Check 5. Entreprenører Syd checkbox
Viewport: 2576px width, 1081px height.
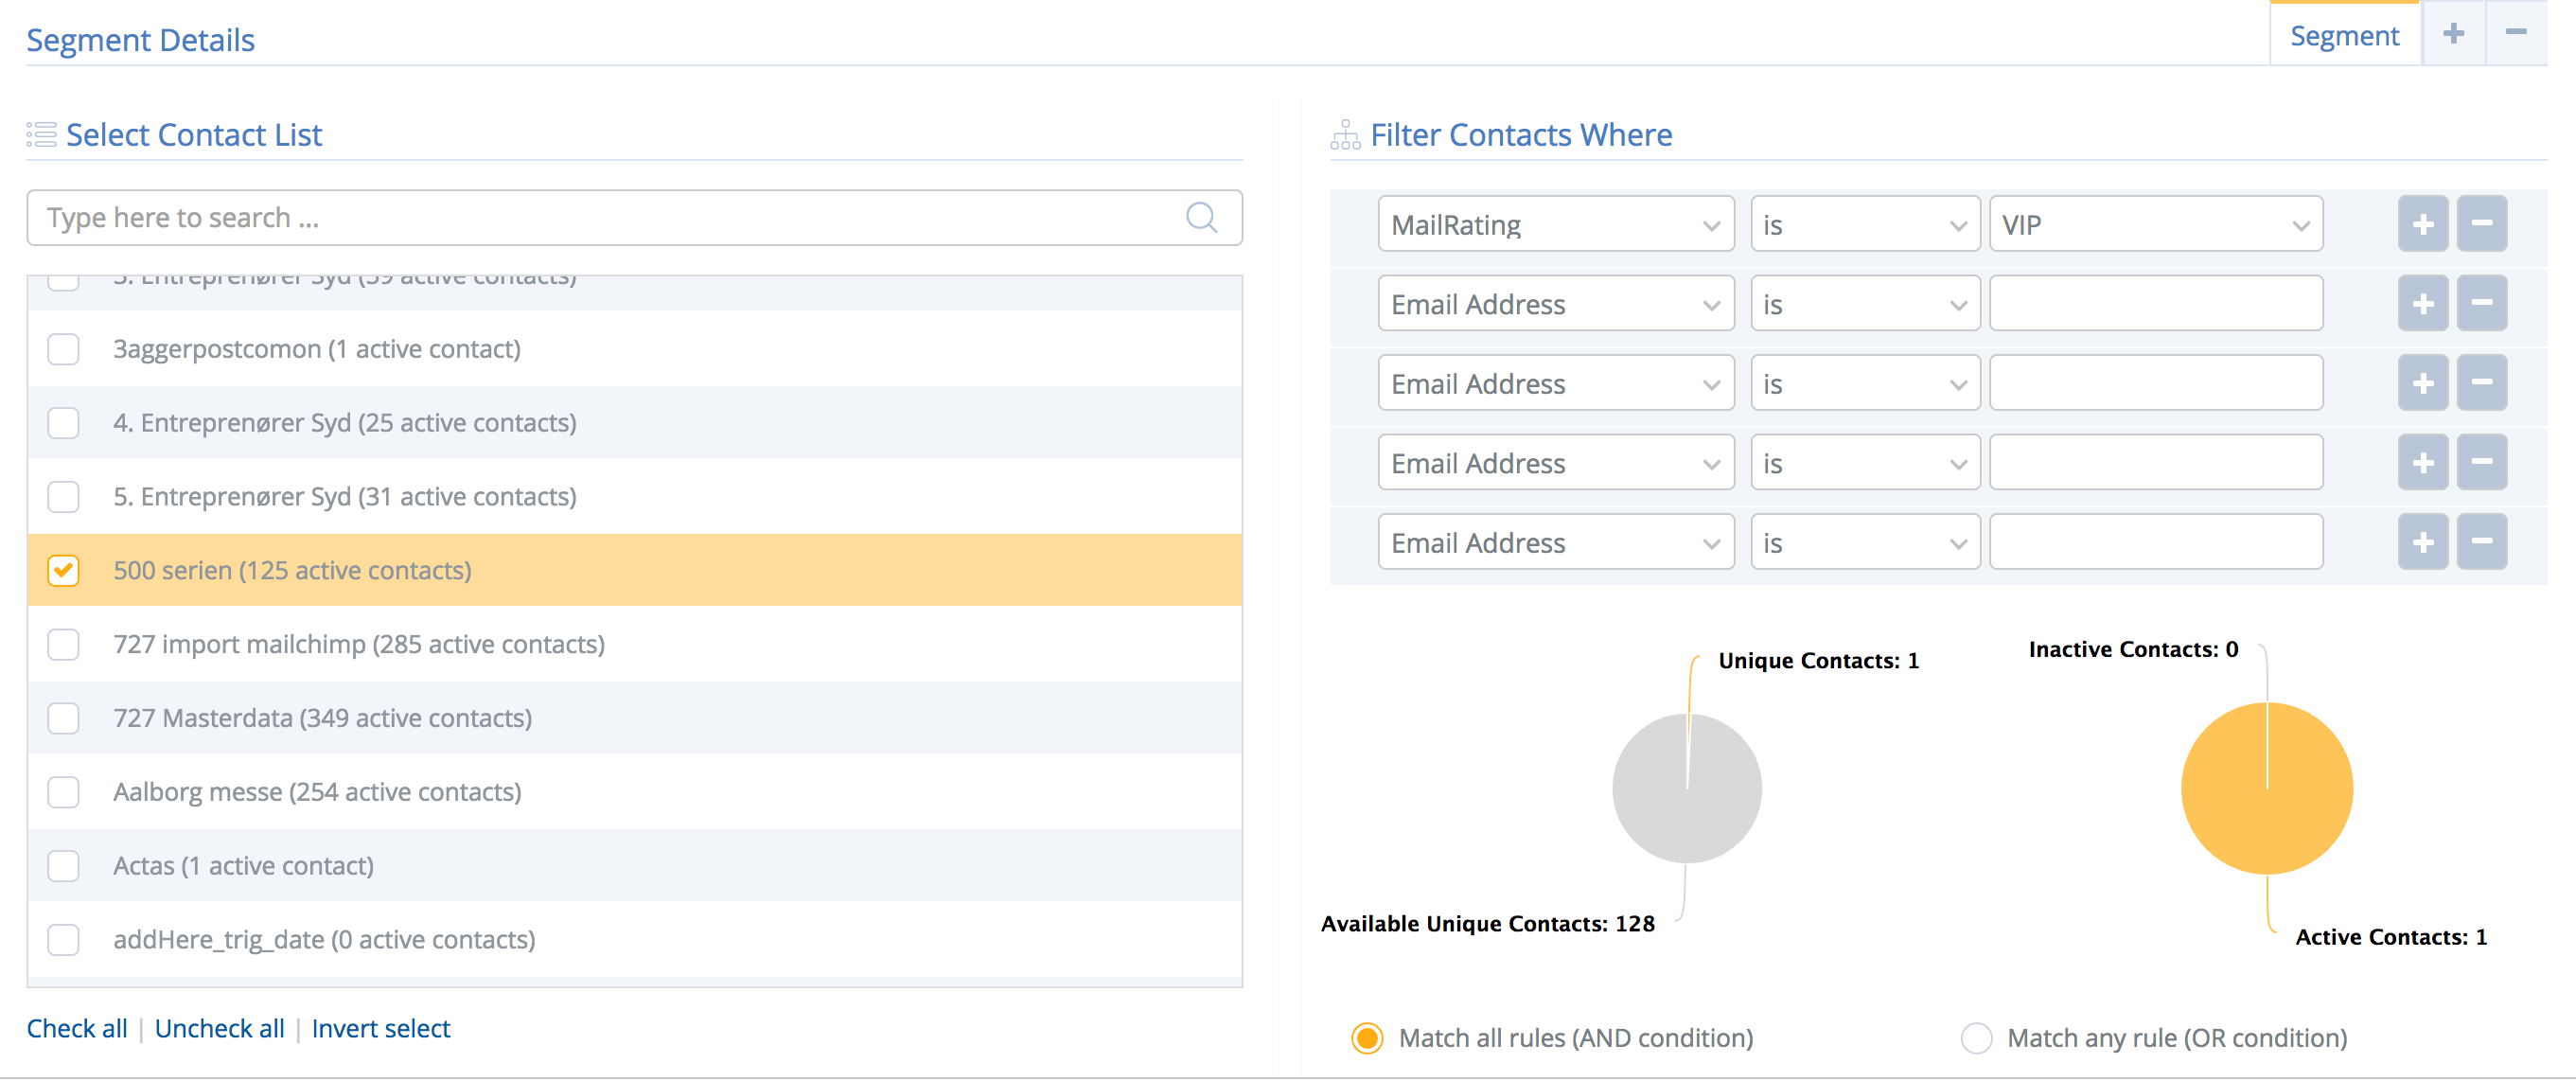(64, 497)
